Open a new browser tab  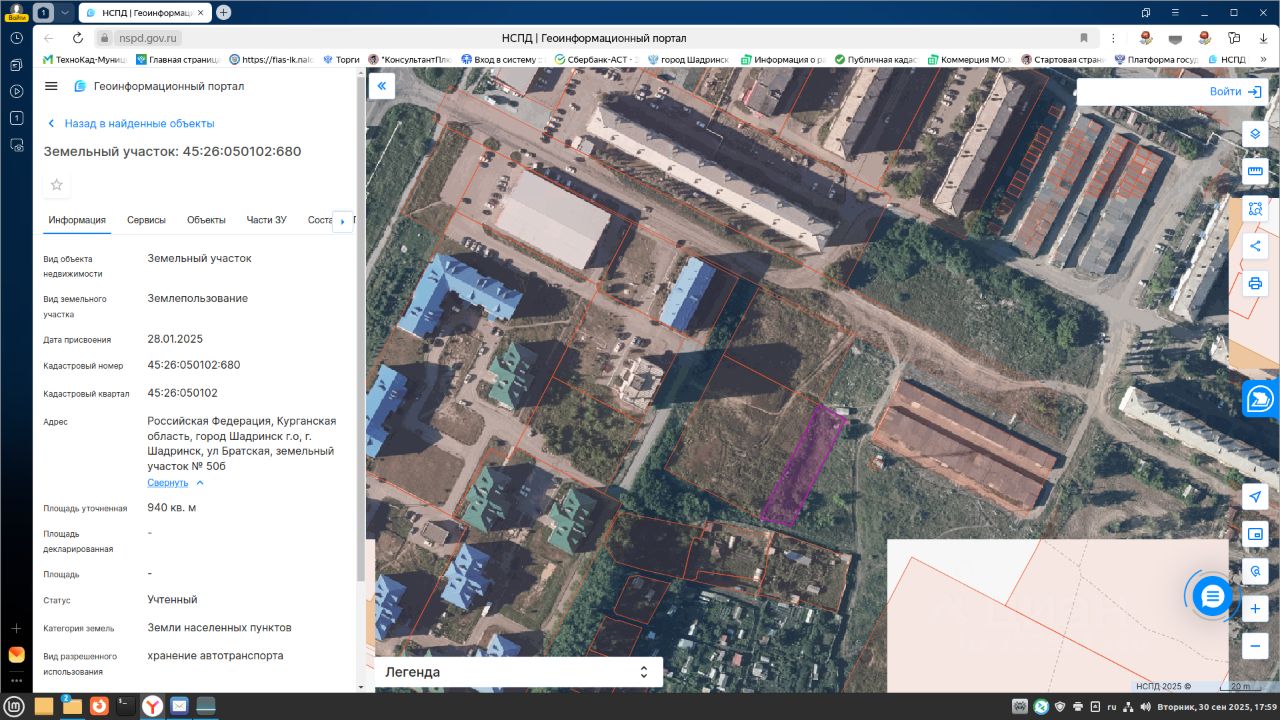pos(223,12)
